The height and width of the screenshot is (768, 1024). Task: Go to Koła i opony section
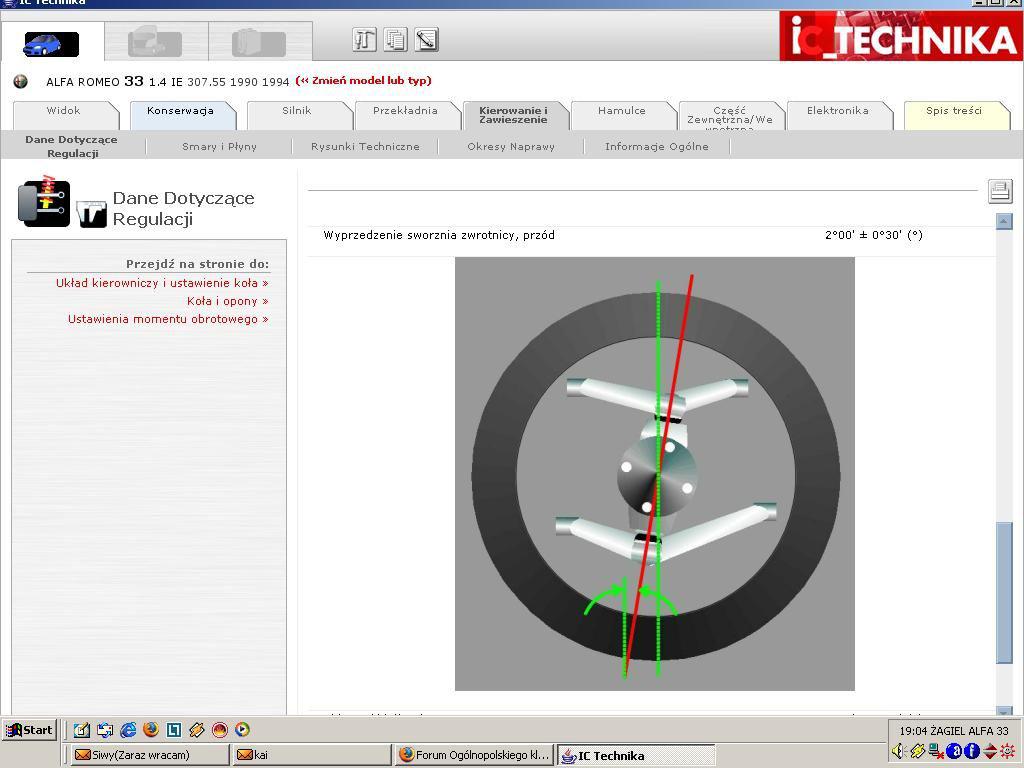[227, 301]
